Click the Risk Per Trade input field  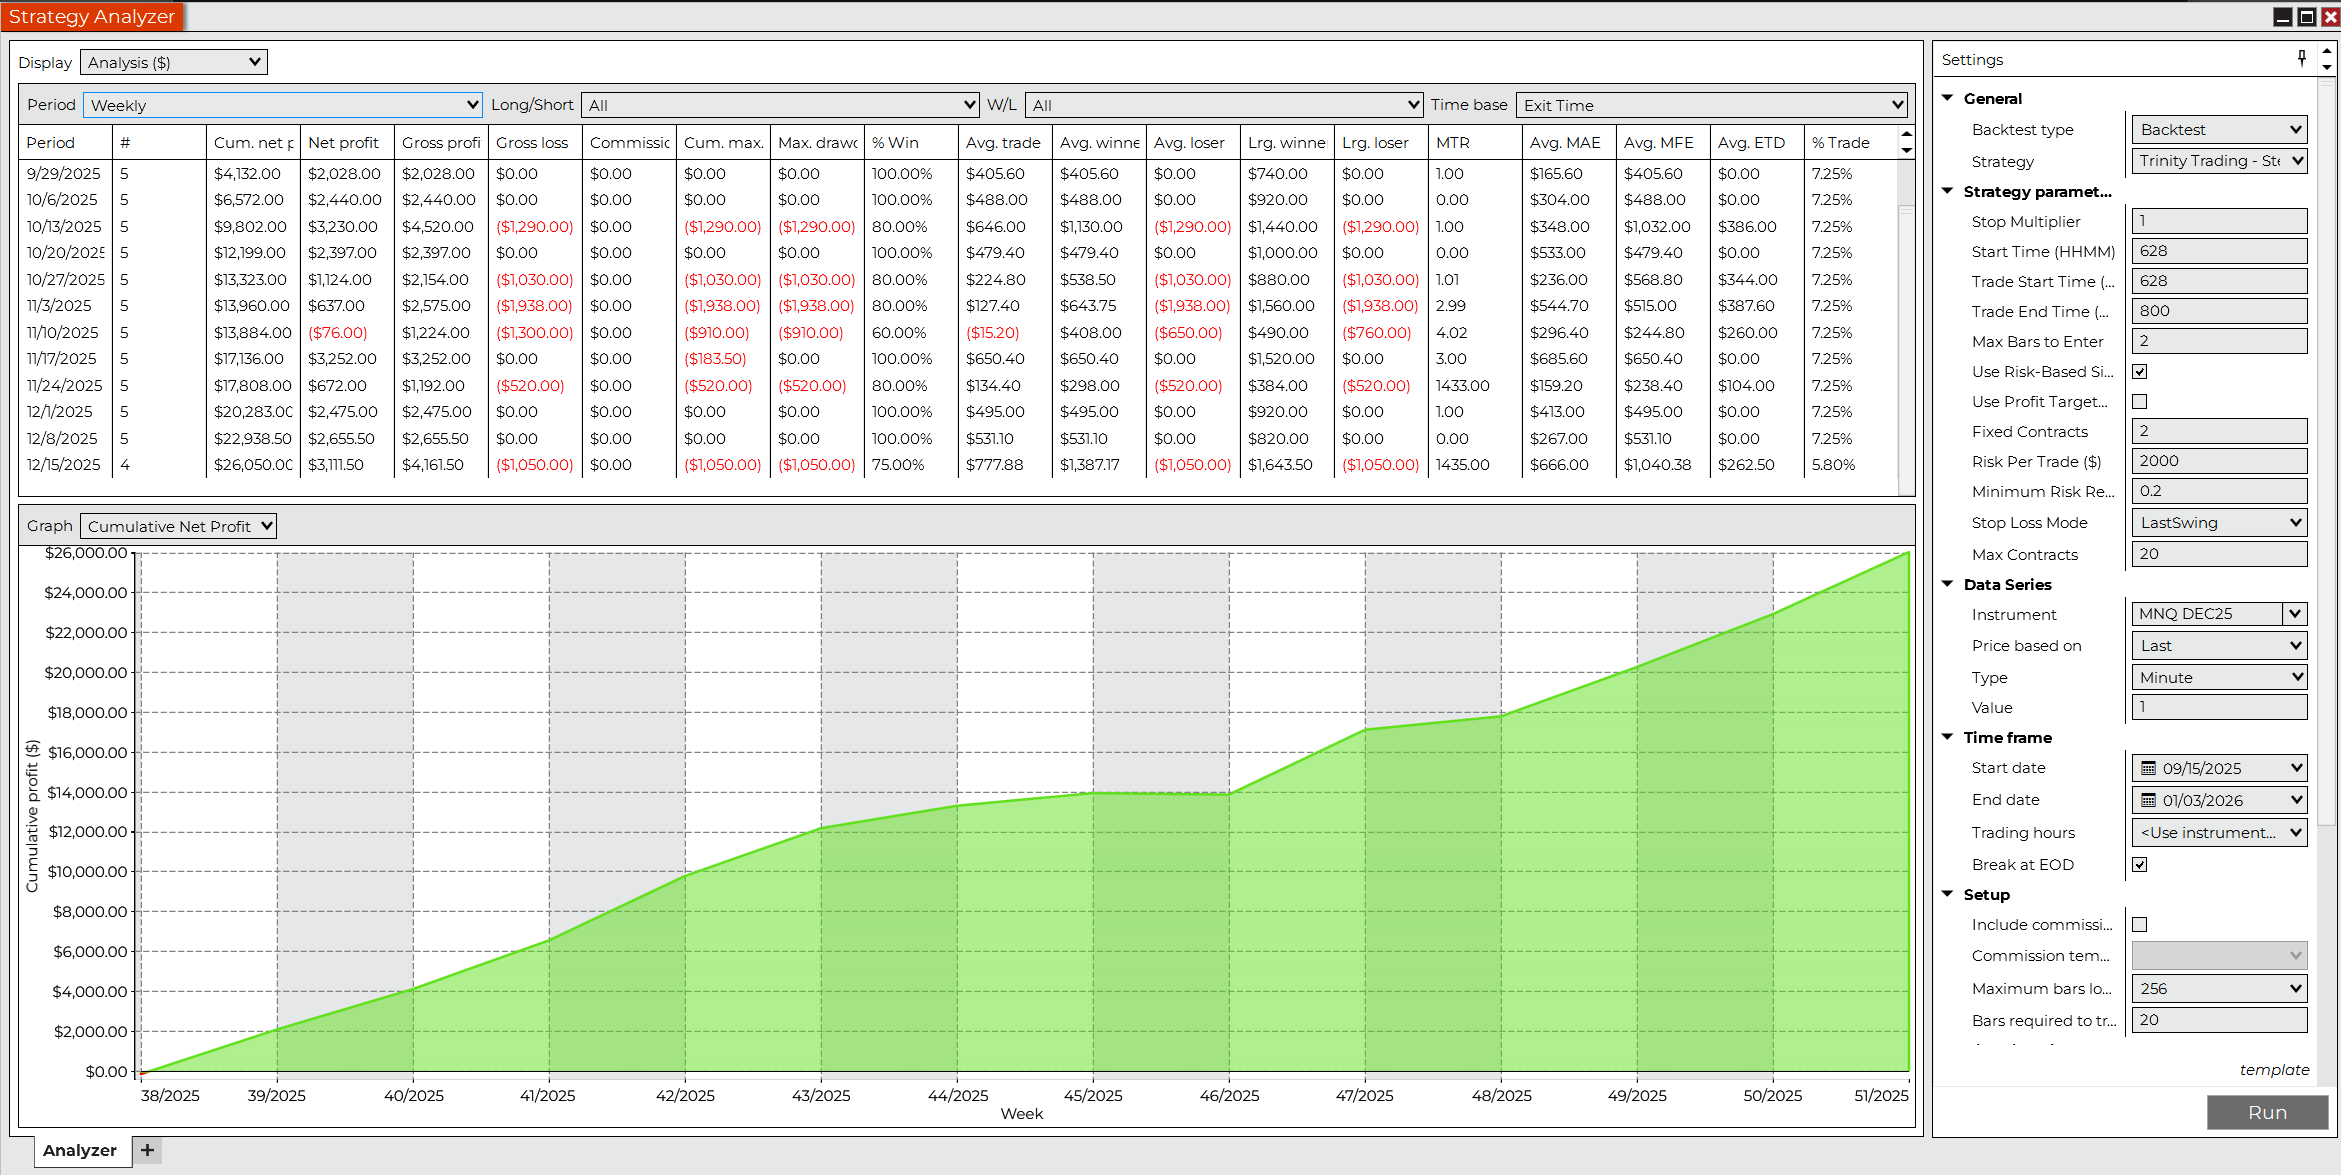[x=2218, y=461]
